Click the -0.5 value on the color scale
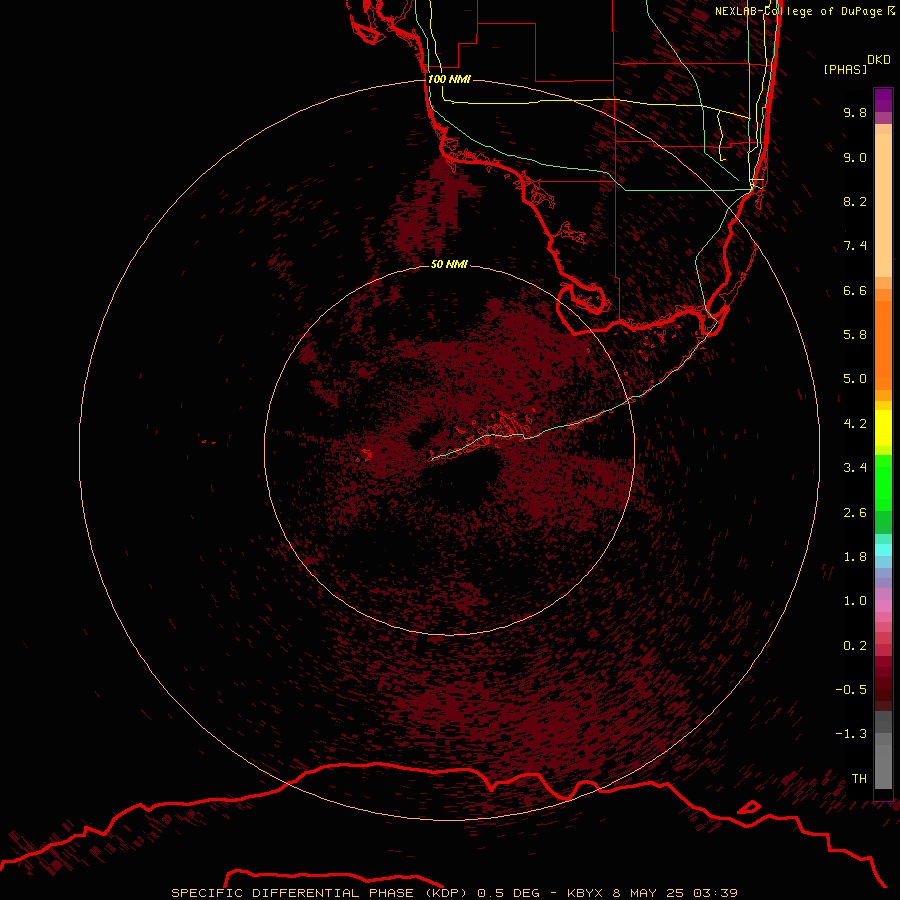Screen dimensions: 900x900 tap(851, 690)
